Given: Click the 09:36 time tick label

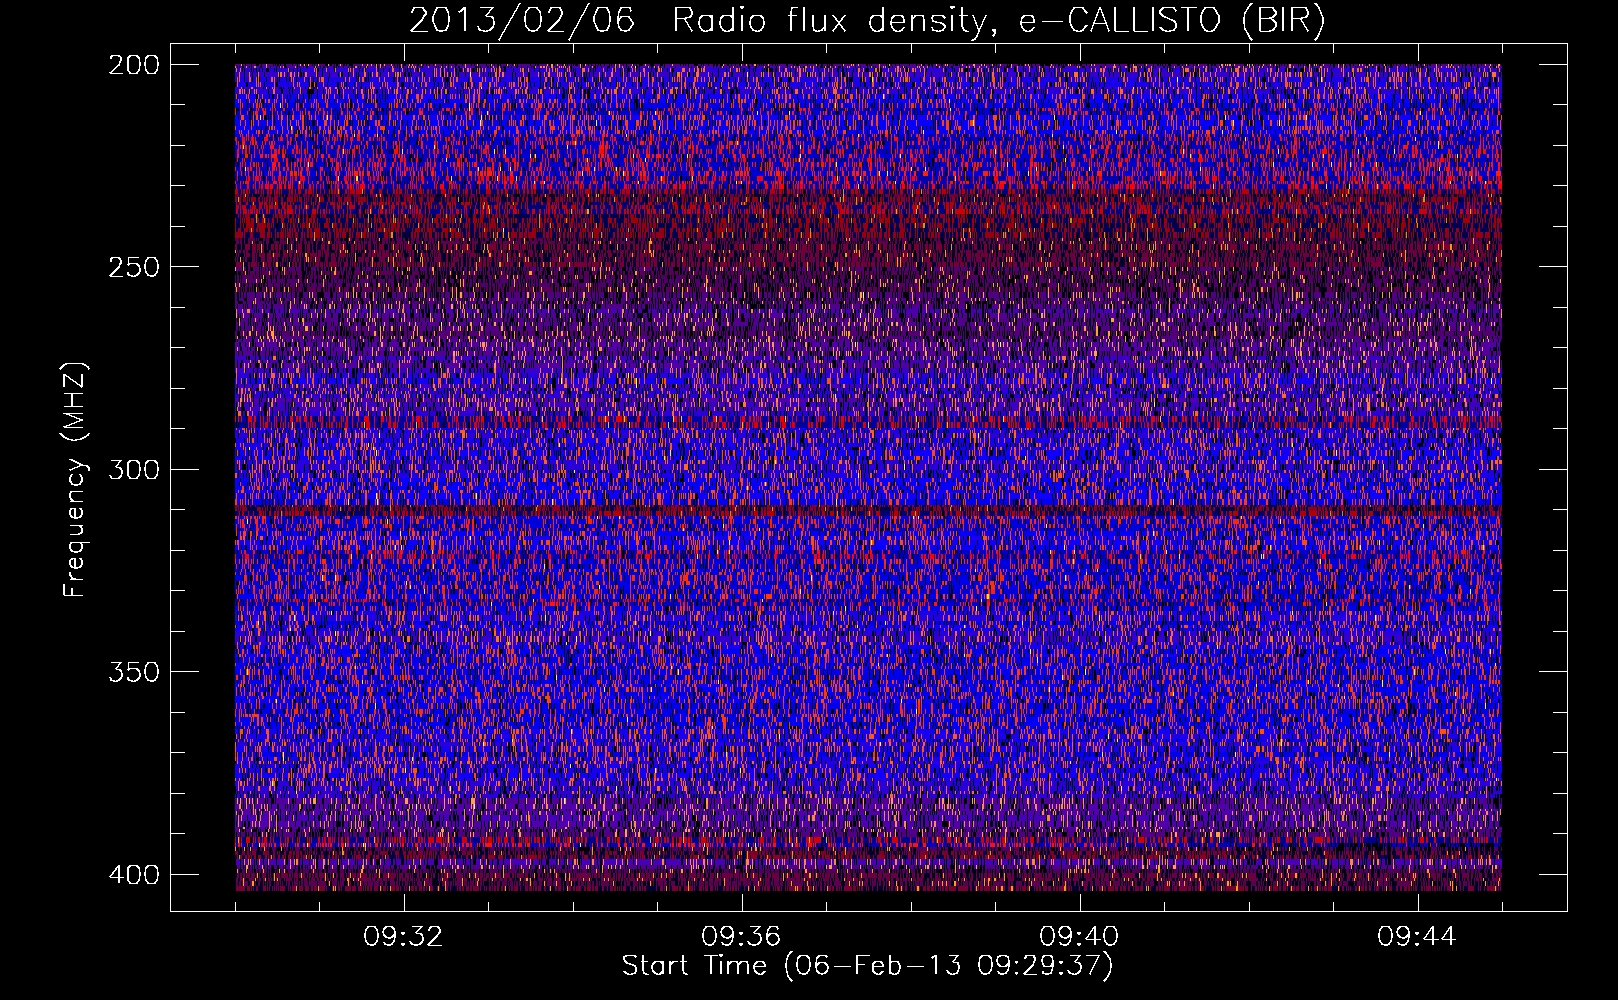Looking at the screenshot, I should (x=741, y=937).
